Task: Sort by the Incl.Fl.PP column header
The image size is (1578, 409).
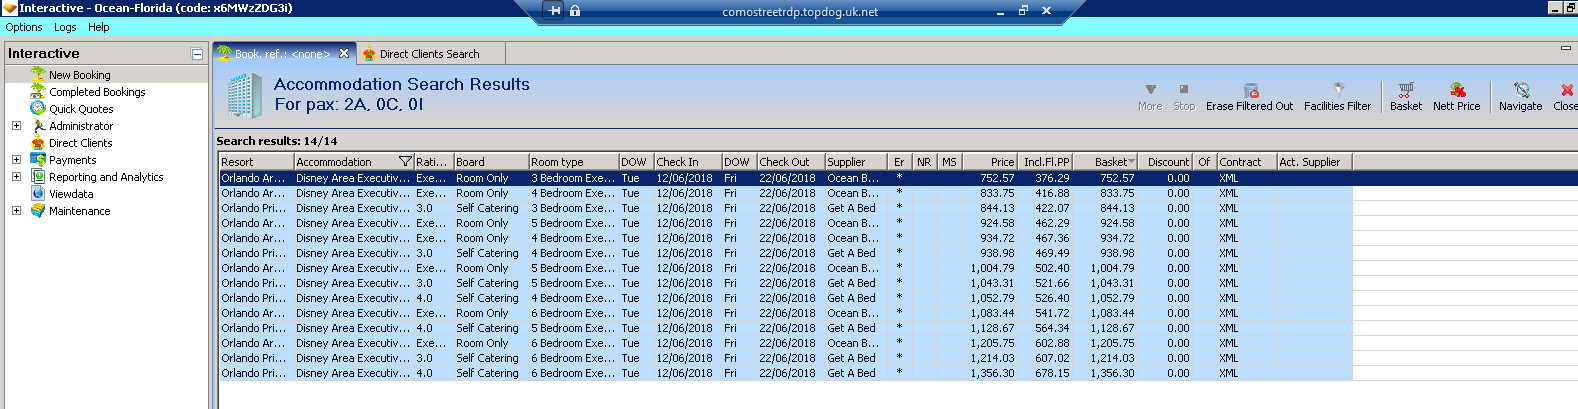Action: [1045, 161]
